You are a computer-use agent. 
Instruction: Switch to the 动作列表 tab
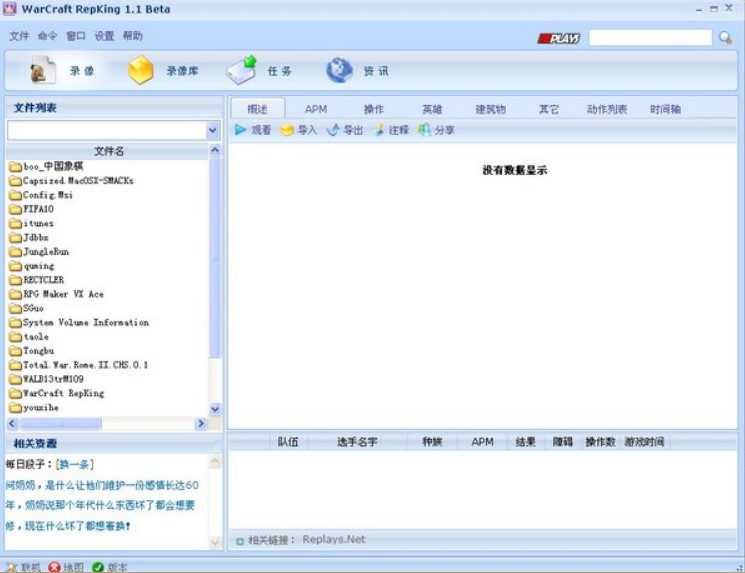pos(607,109)
